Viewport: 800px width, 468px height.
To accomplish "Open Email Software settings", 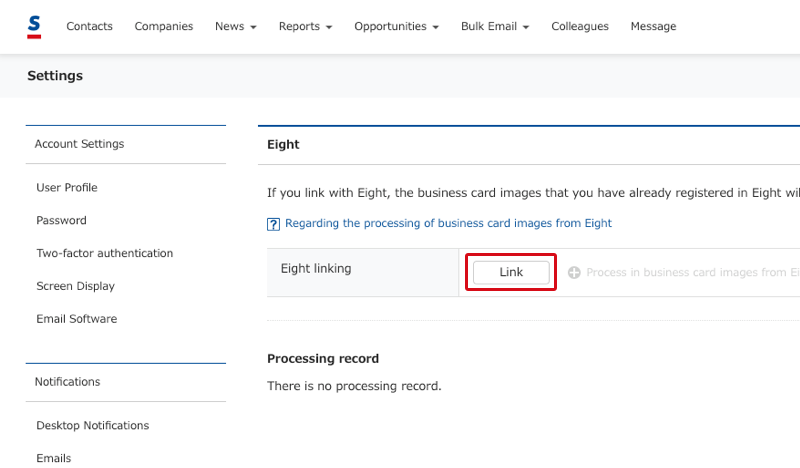I will (x=77, y=319).
